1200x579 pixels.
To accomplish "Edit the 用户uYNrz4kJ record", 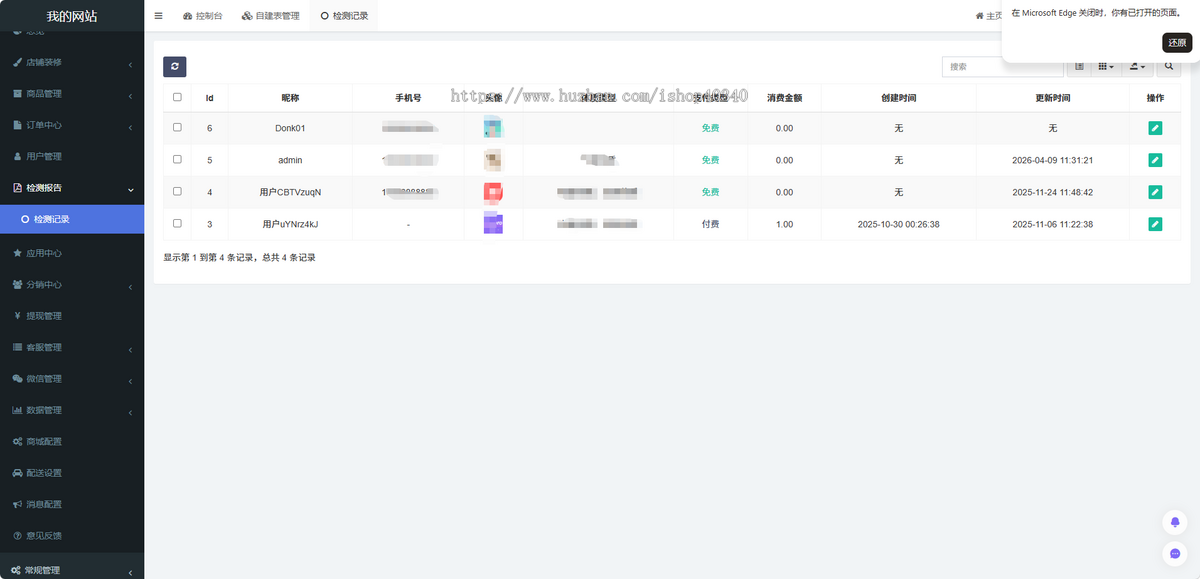I will [1155, 224].
